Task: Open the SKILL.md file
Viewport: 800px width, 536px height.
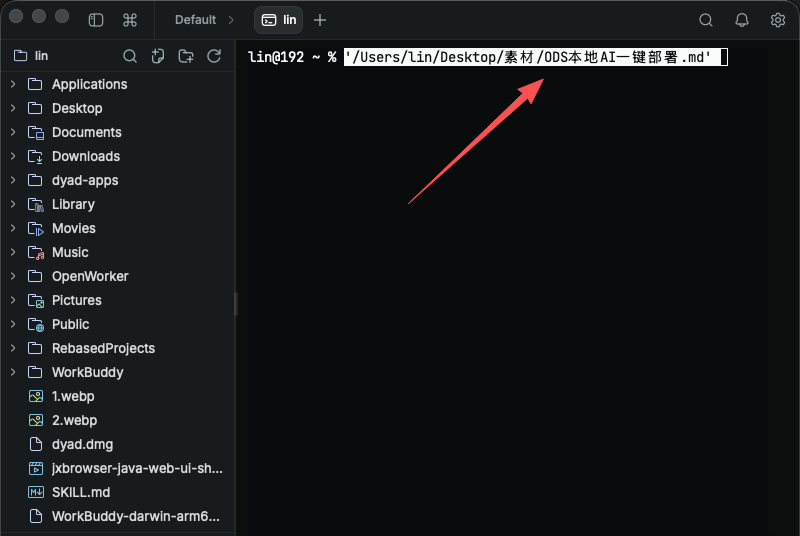Action: point(117,492)
